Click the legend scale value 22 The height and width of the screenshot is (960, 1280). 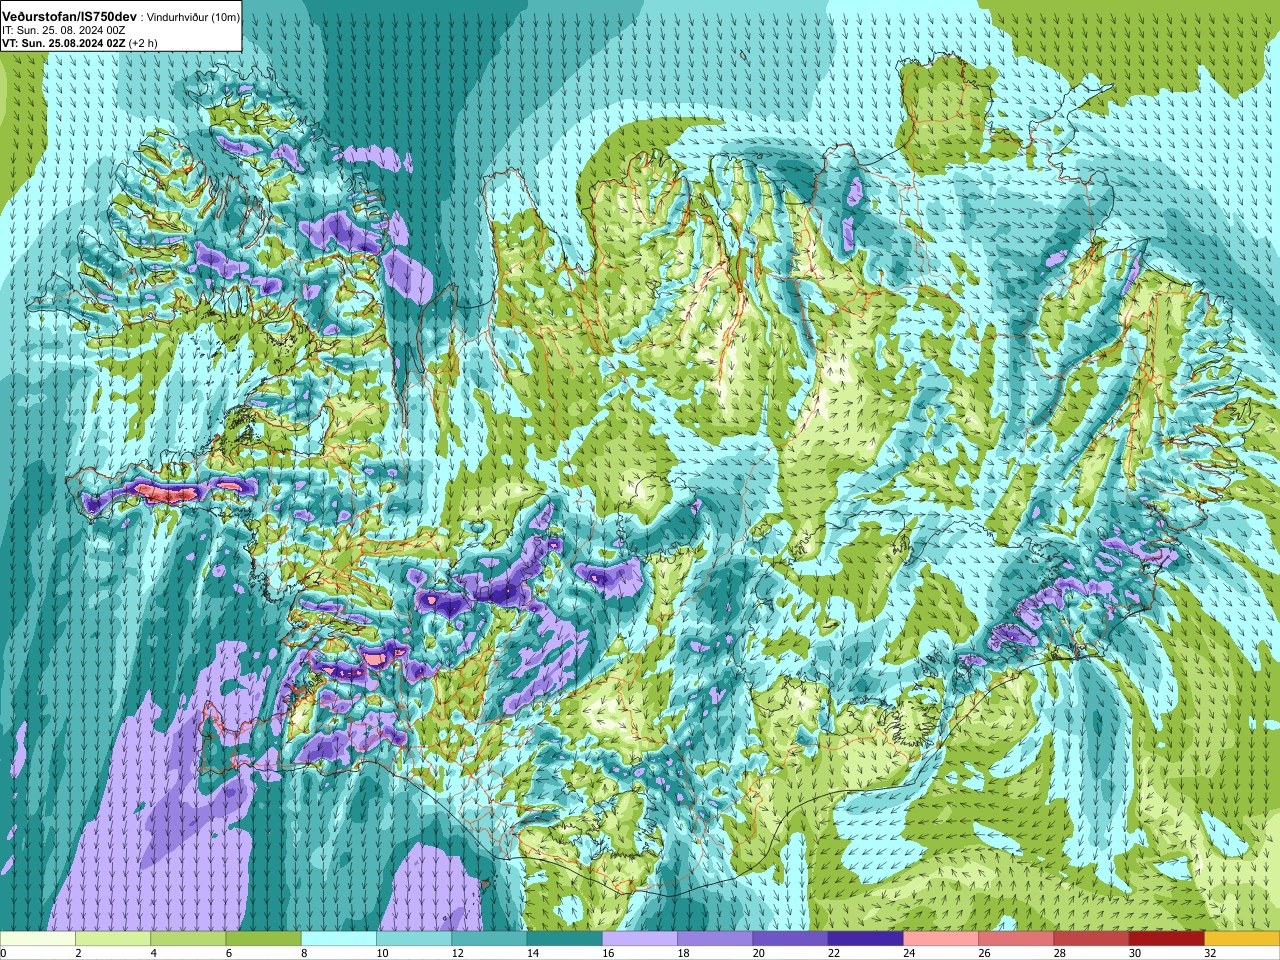(834, 953)
